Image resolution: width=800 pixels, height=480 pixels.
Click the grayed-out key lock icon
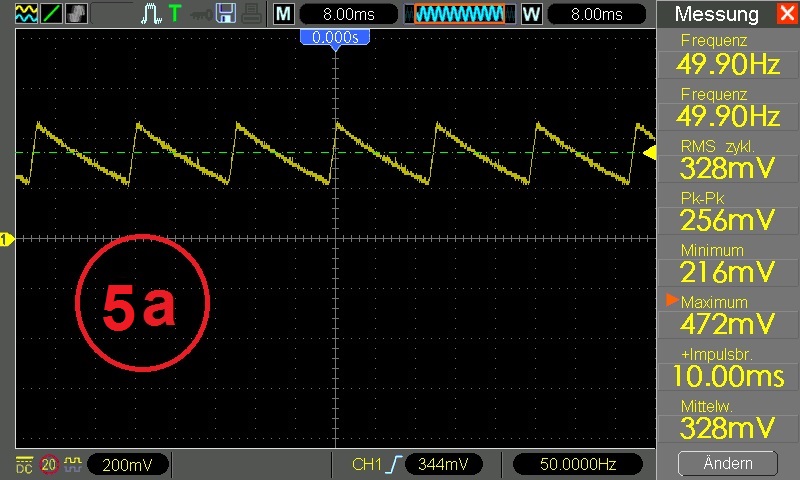pos(201,15)
